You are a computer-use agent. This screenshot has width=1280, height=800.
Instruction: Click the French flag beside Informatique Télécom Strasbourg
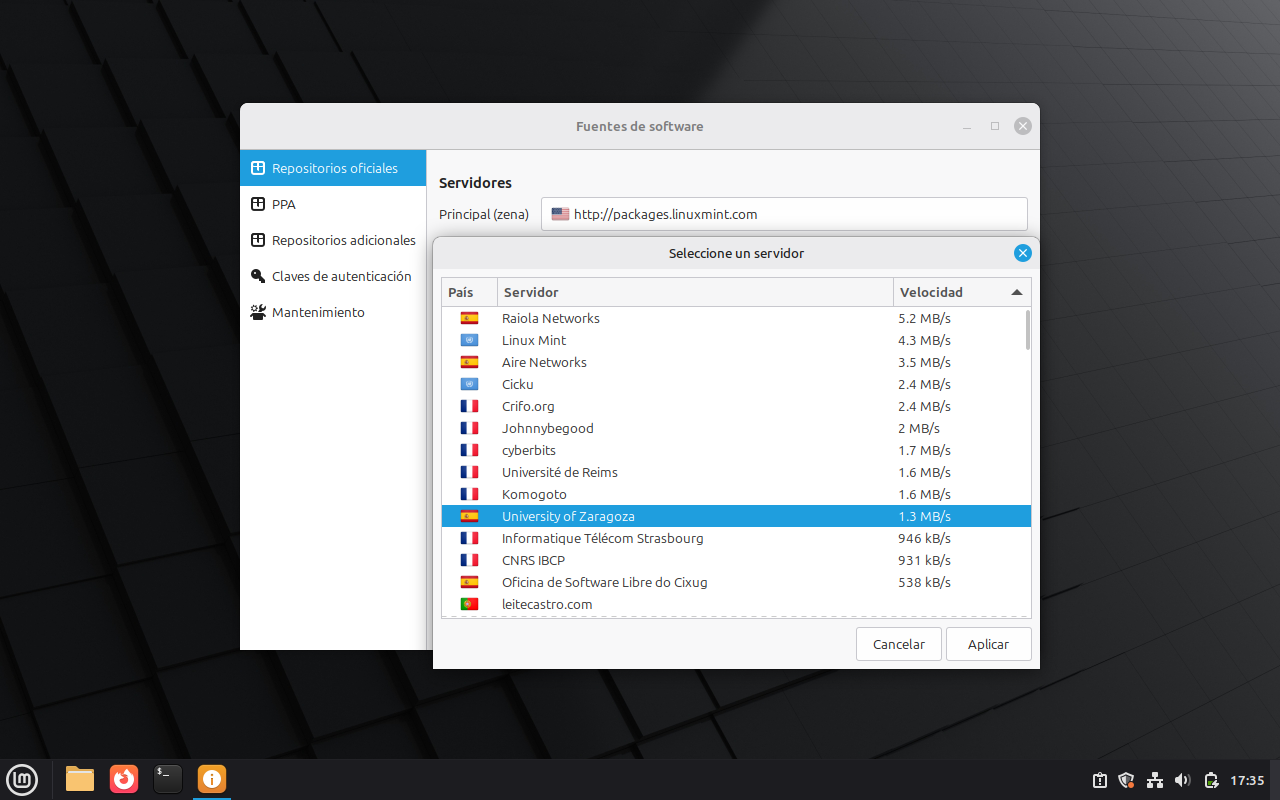tap(469, 538)
